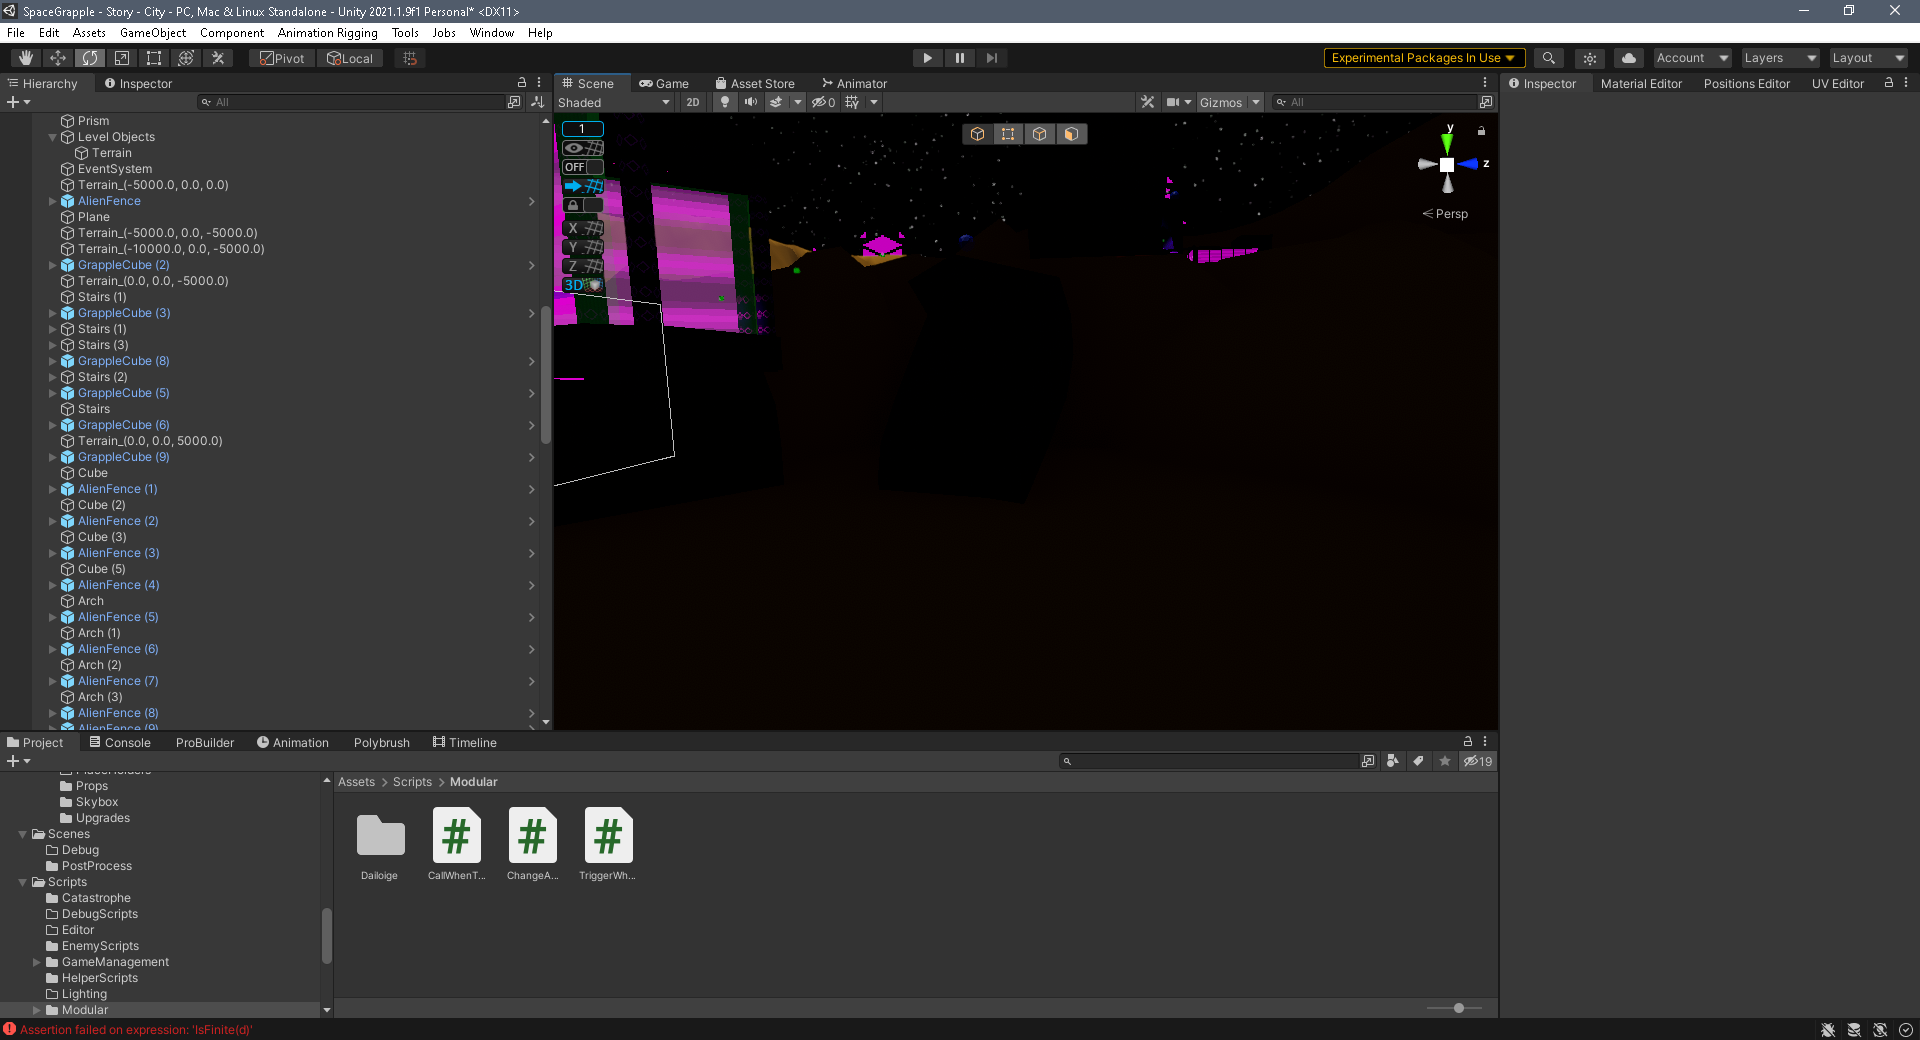Open Experimental Packages In Use dropdown
Image resolution: width=1920 pixels, height=1040 pixels.
click(1424, 58)
